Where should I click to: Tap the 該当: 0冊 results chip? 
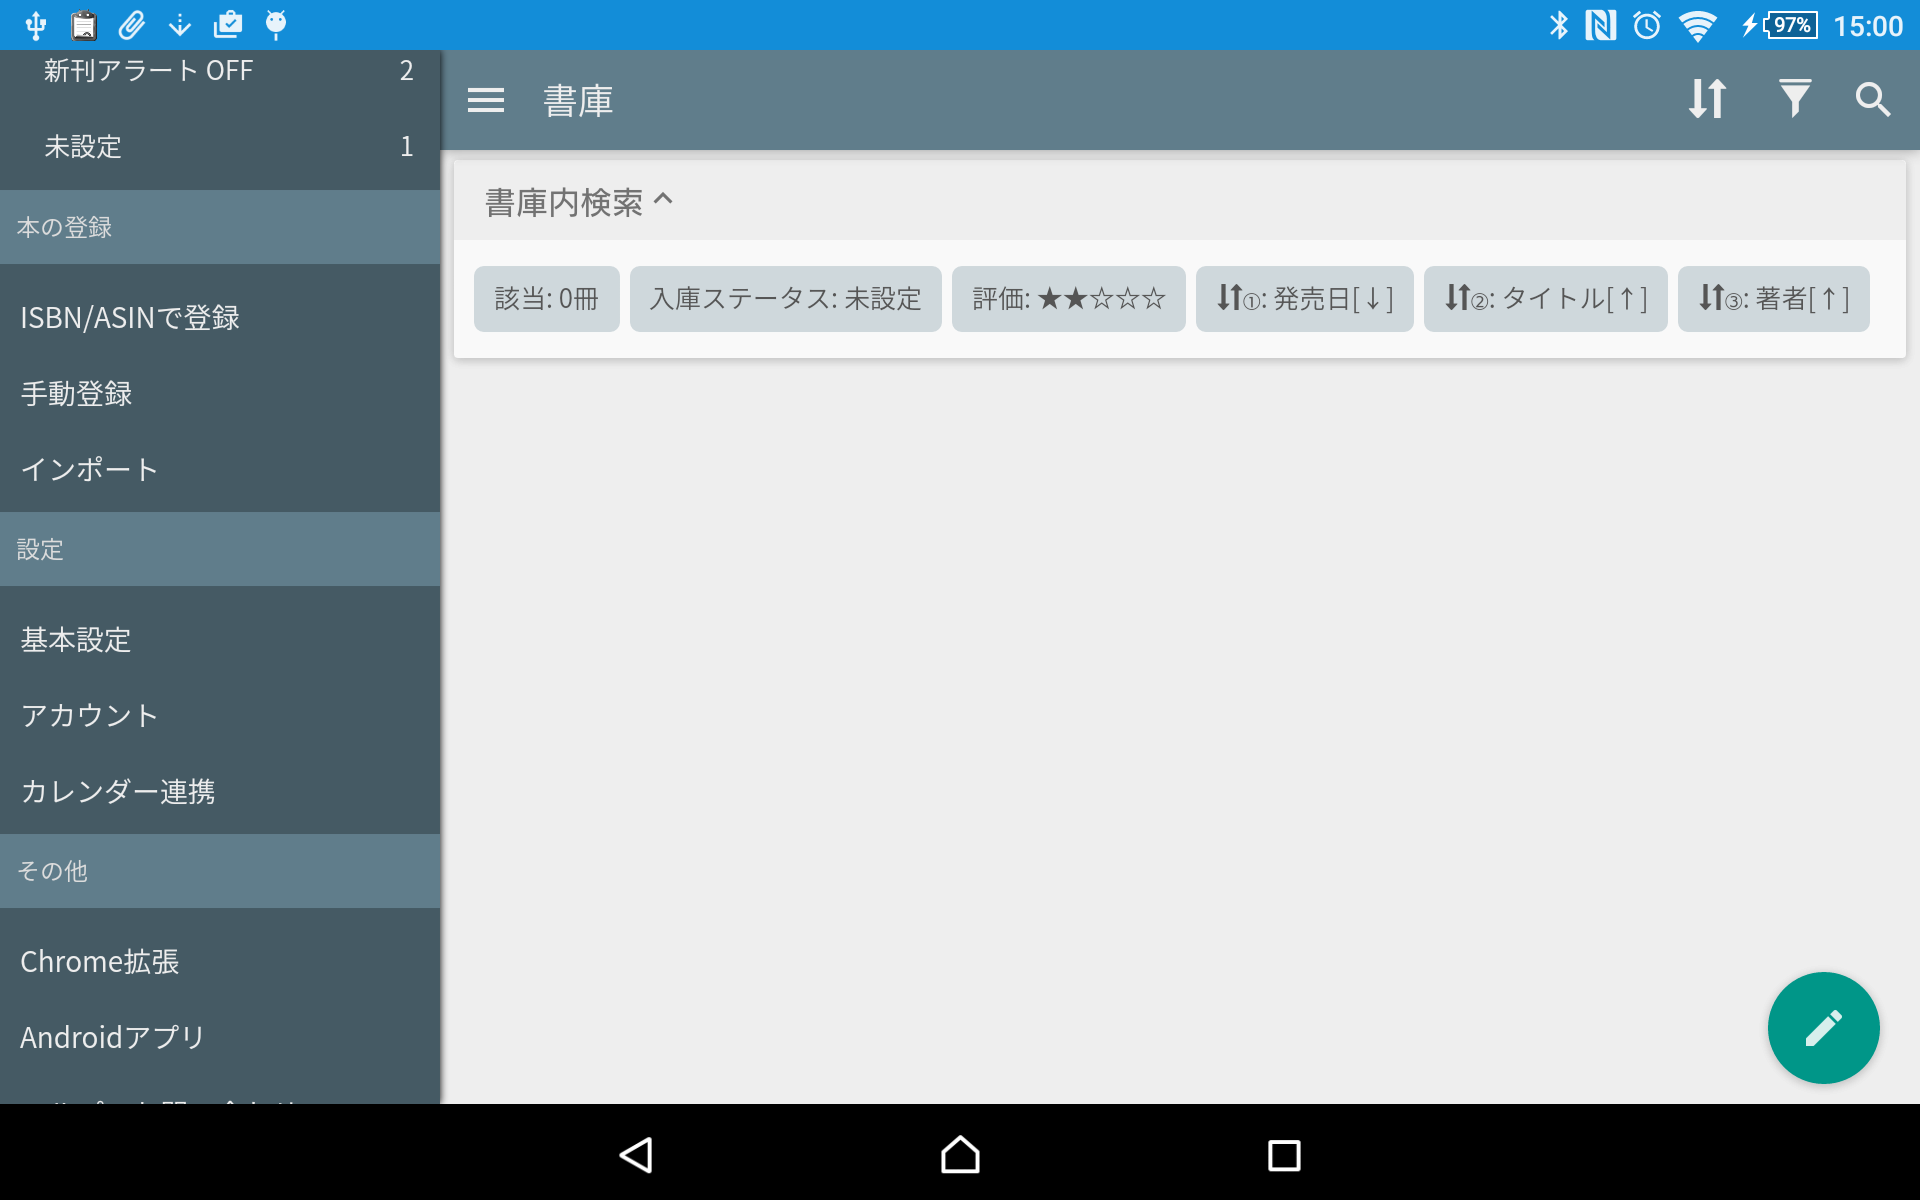tap(546, 298)
